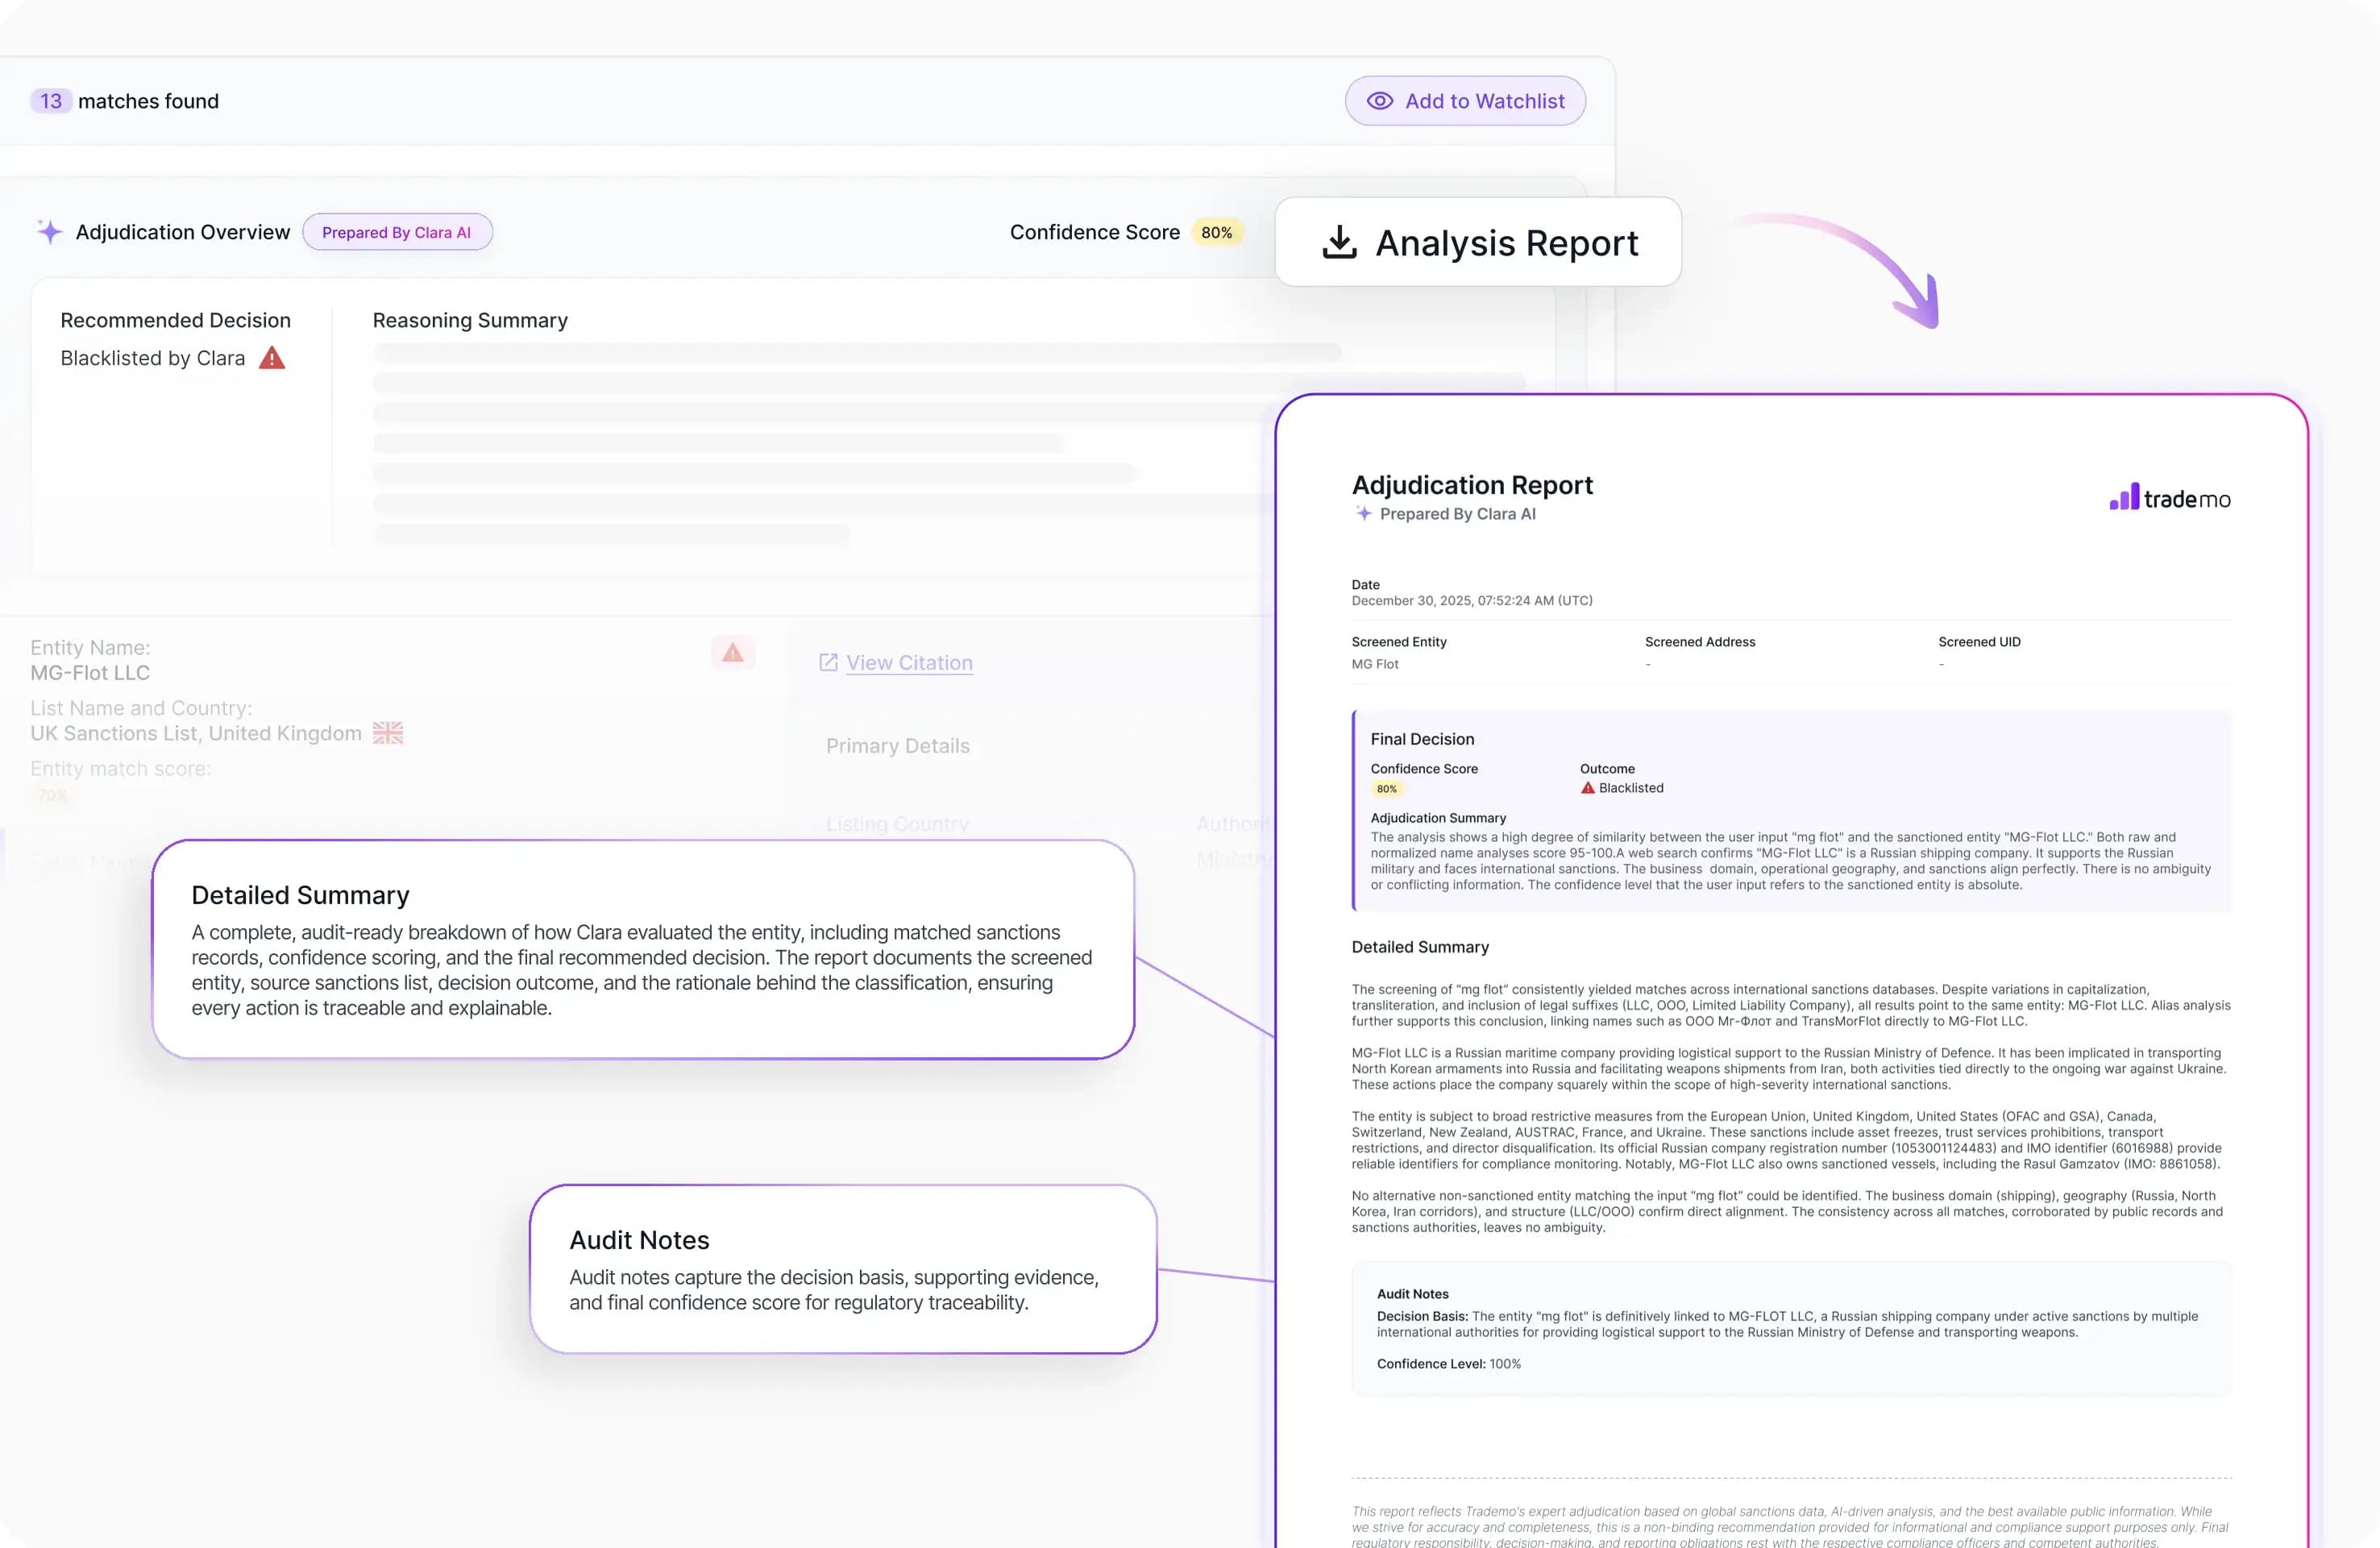Click red warning triangle next to Blacklisted by Clara
The width and height of the screenshot is (2380, 1548).
(x=272, y=358)
